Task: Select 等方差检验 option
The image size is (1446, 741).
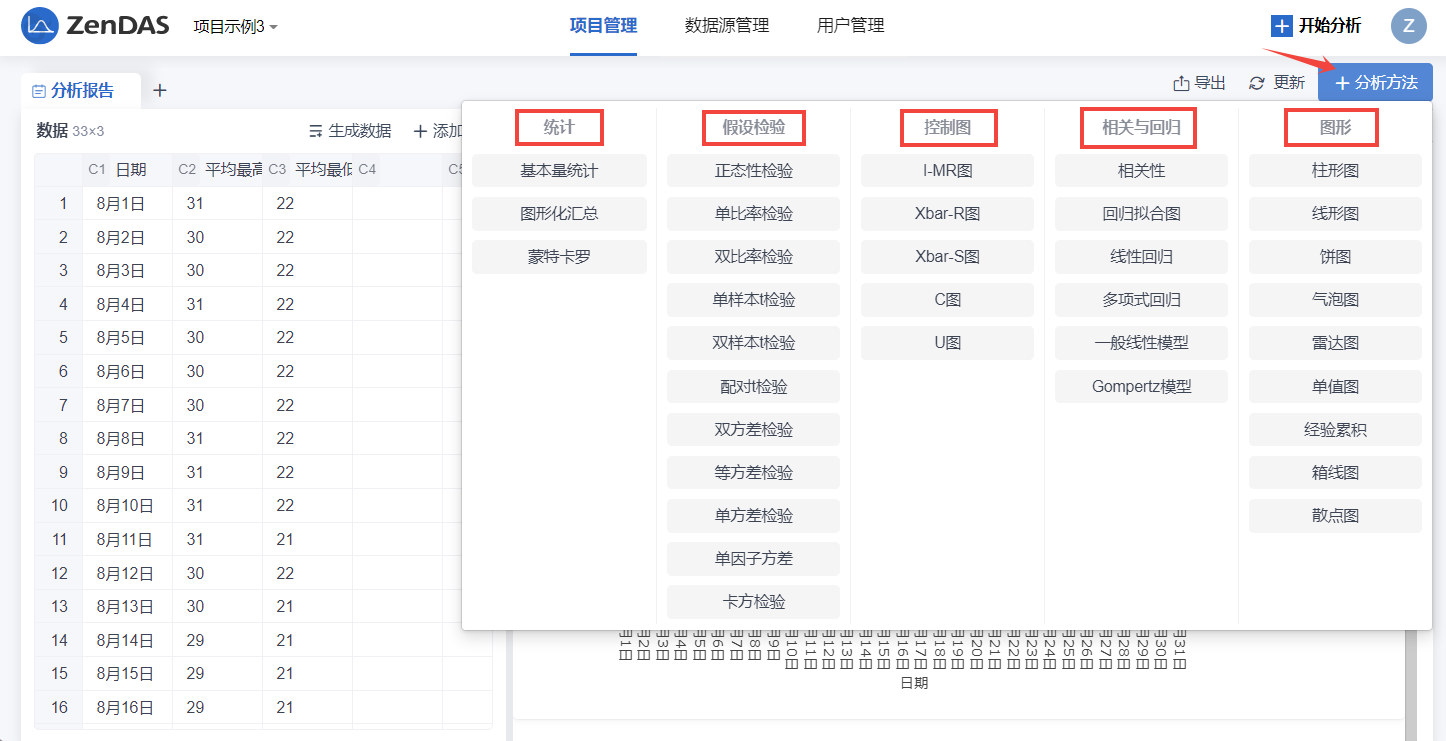Action: 753,473
